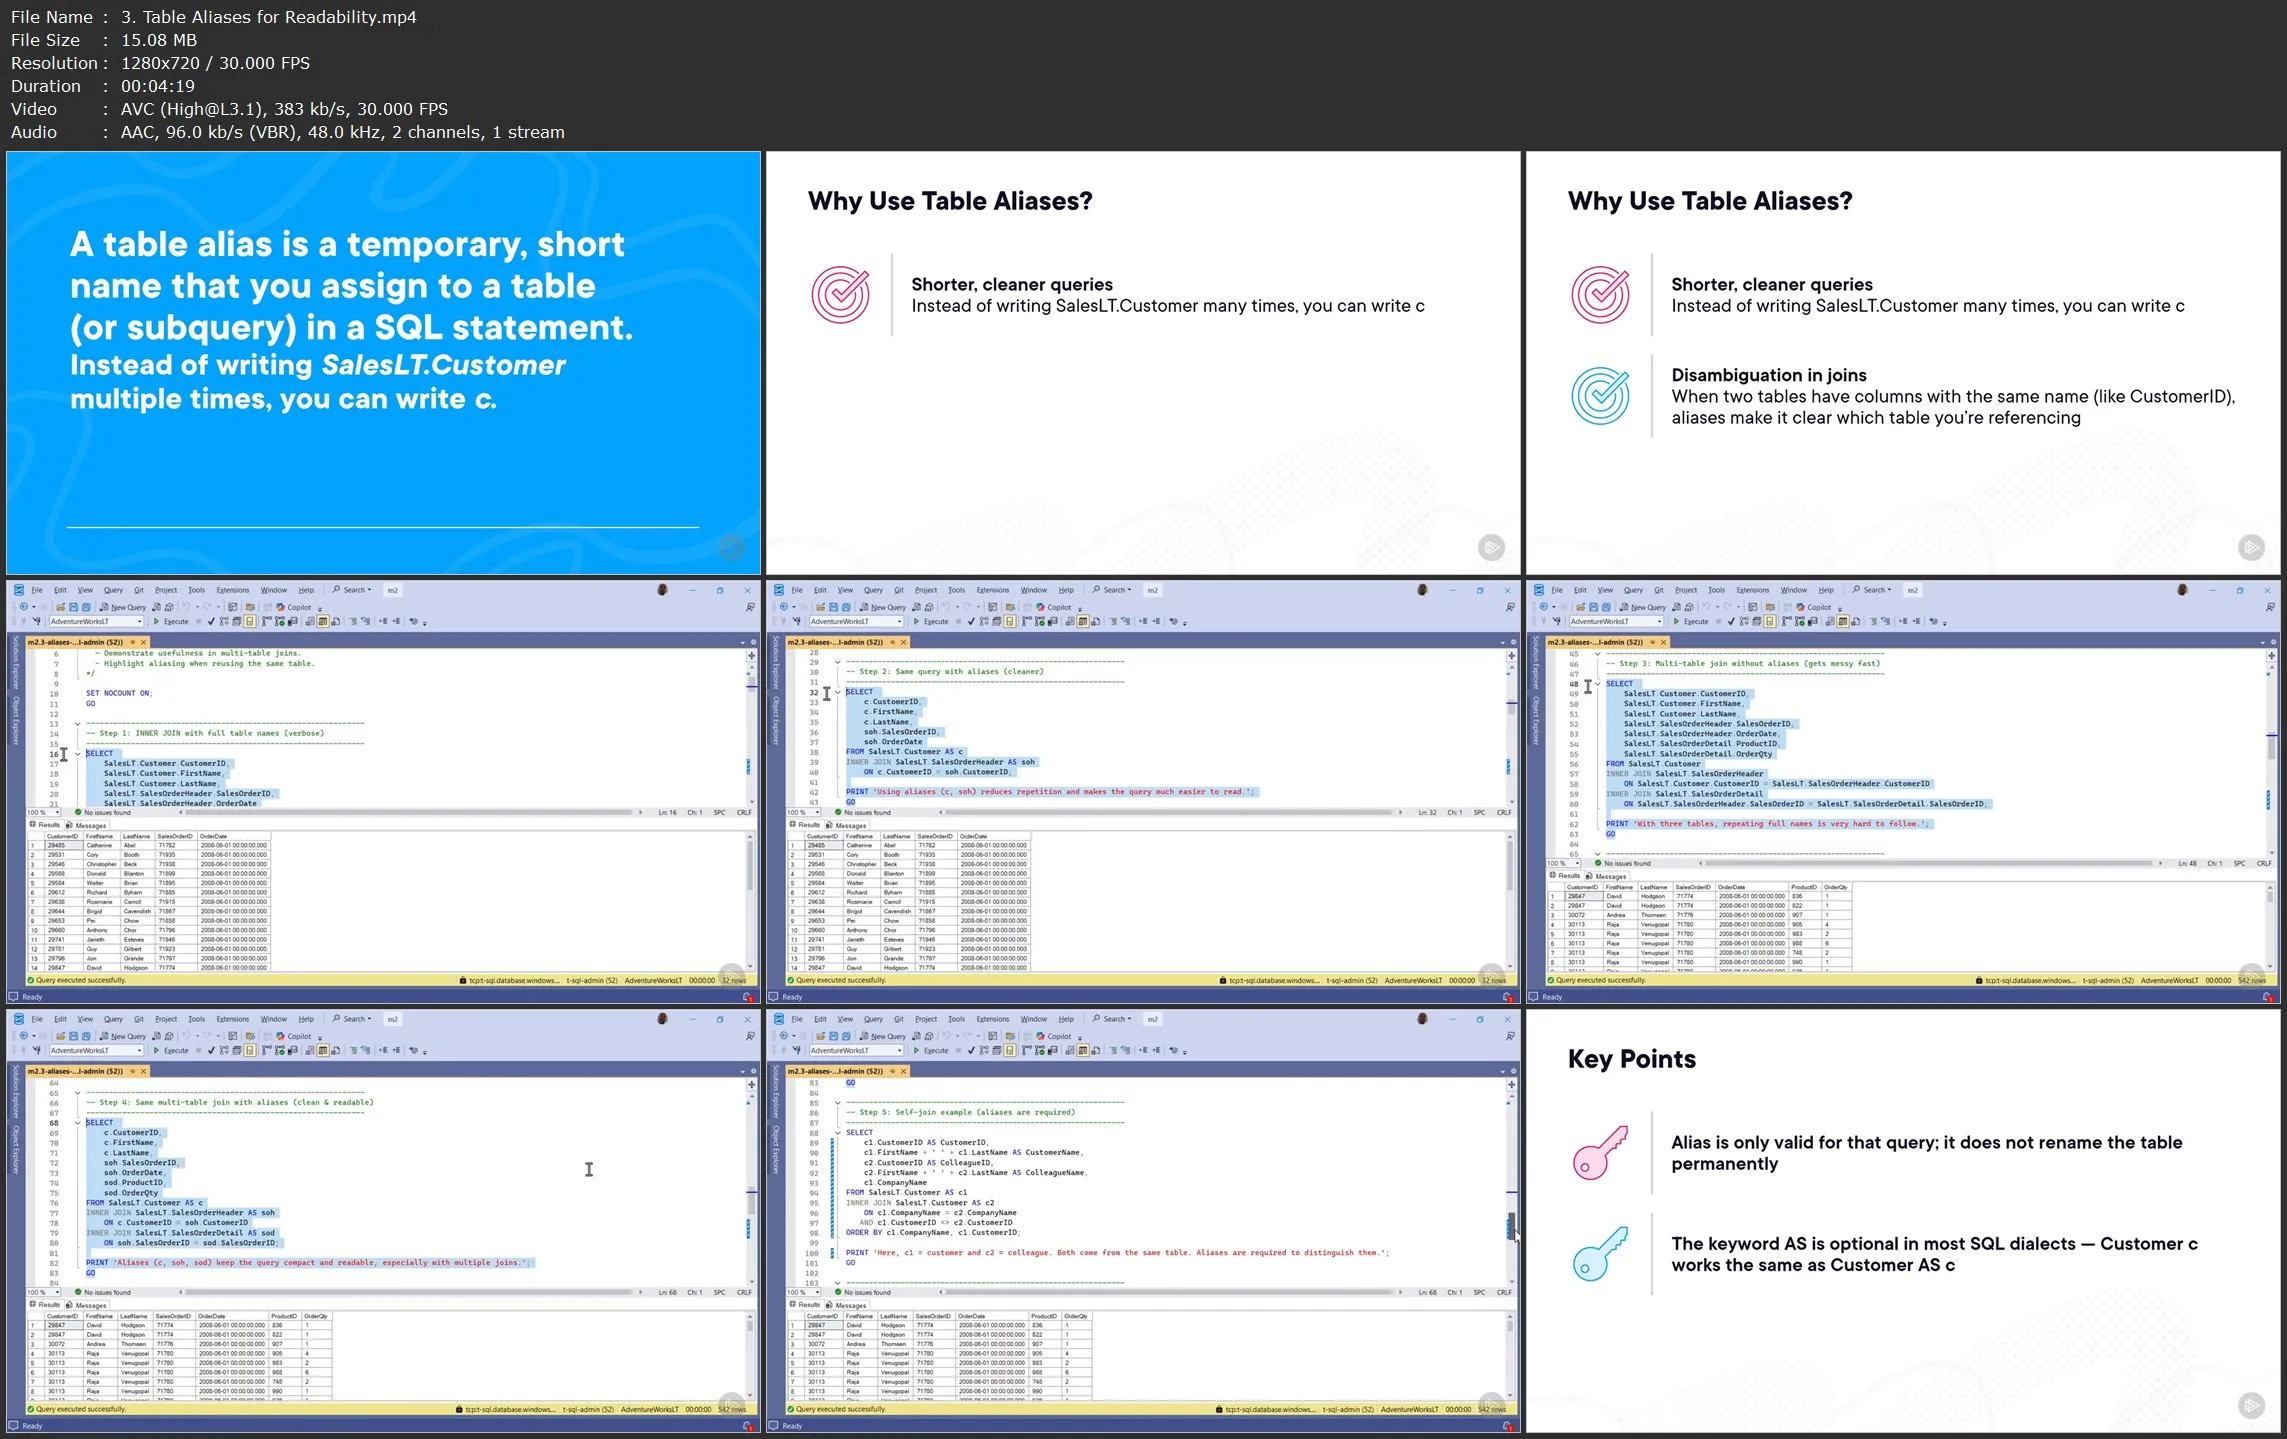Click the Execute button in the Step 1 window

click(171, 622)
